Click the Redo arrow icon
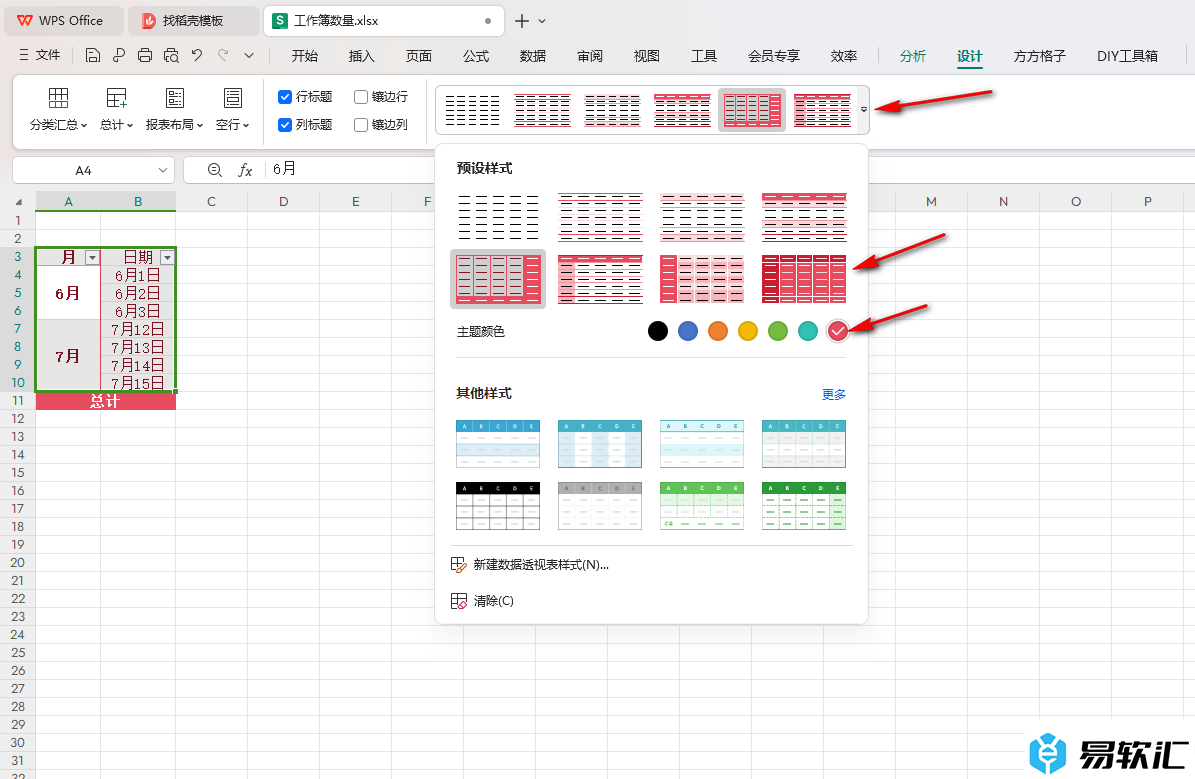Screen dimensions: 1195x779 (x=223, y=55)
